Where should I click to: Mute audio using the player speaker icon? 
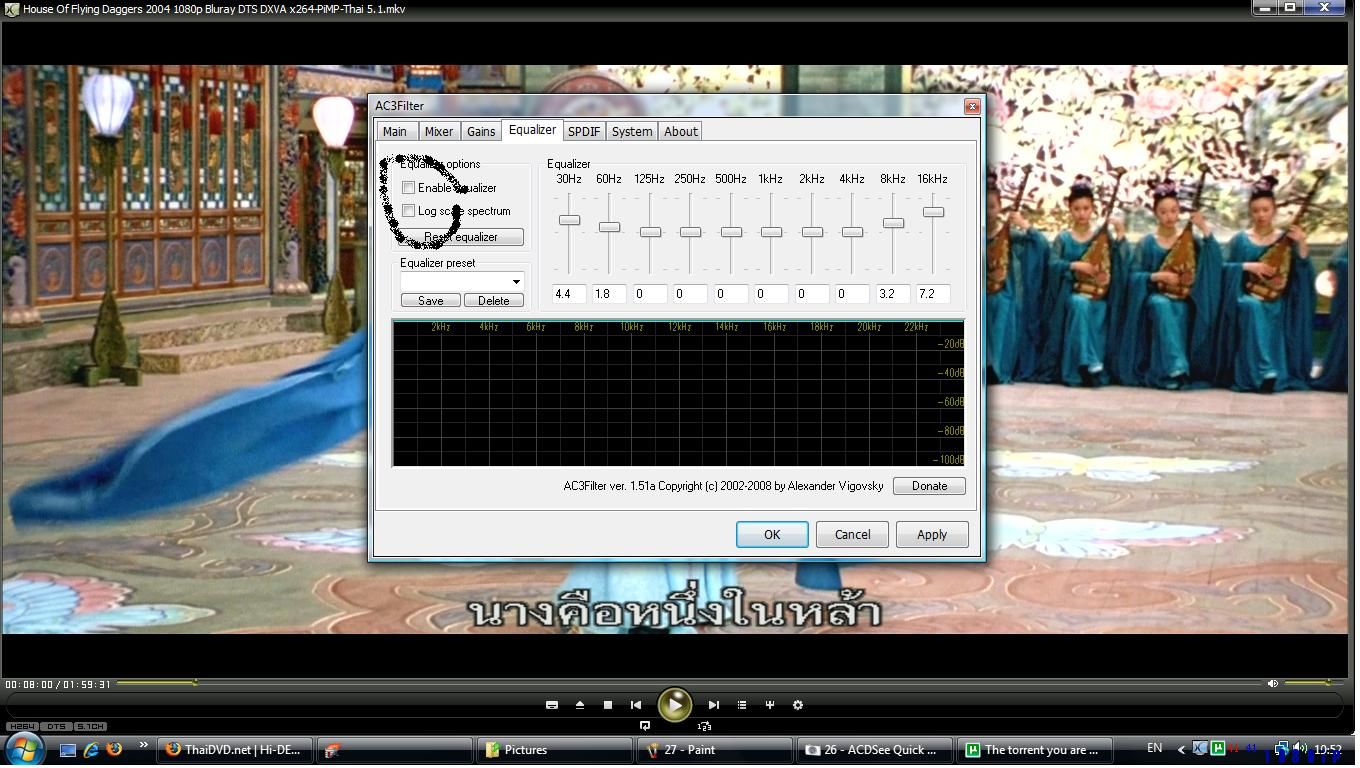[1272, 684]
